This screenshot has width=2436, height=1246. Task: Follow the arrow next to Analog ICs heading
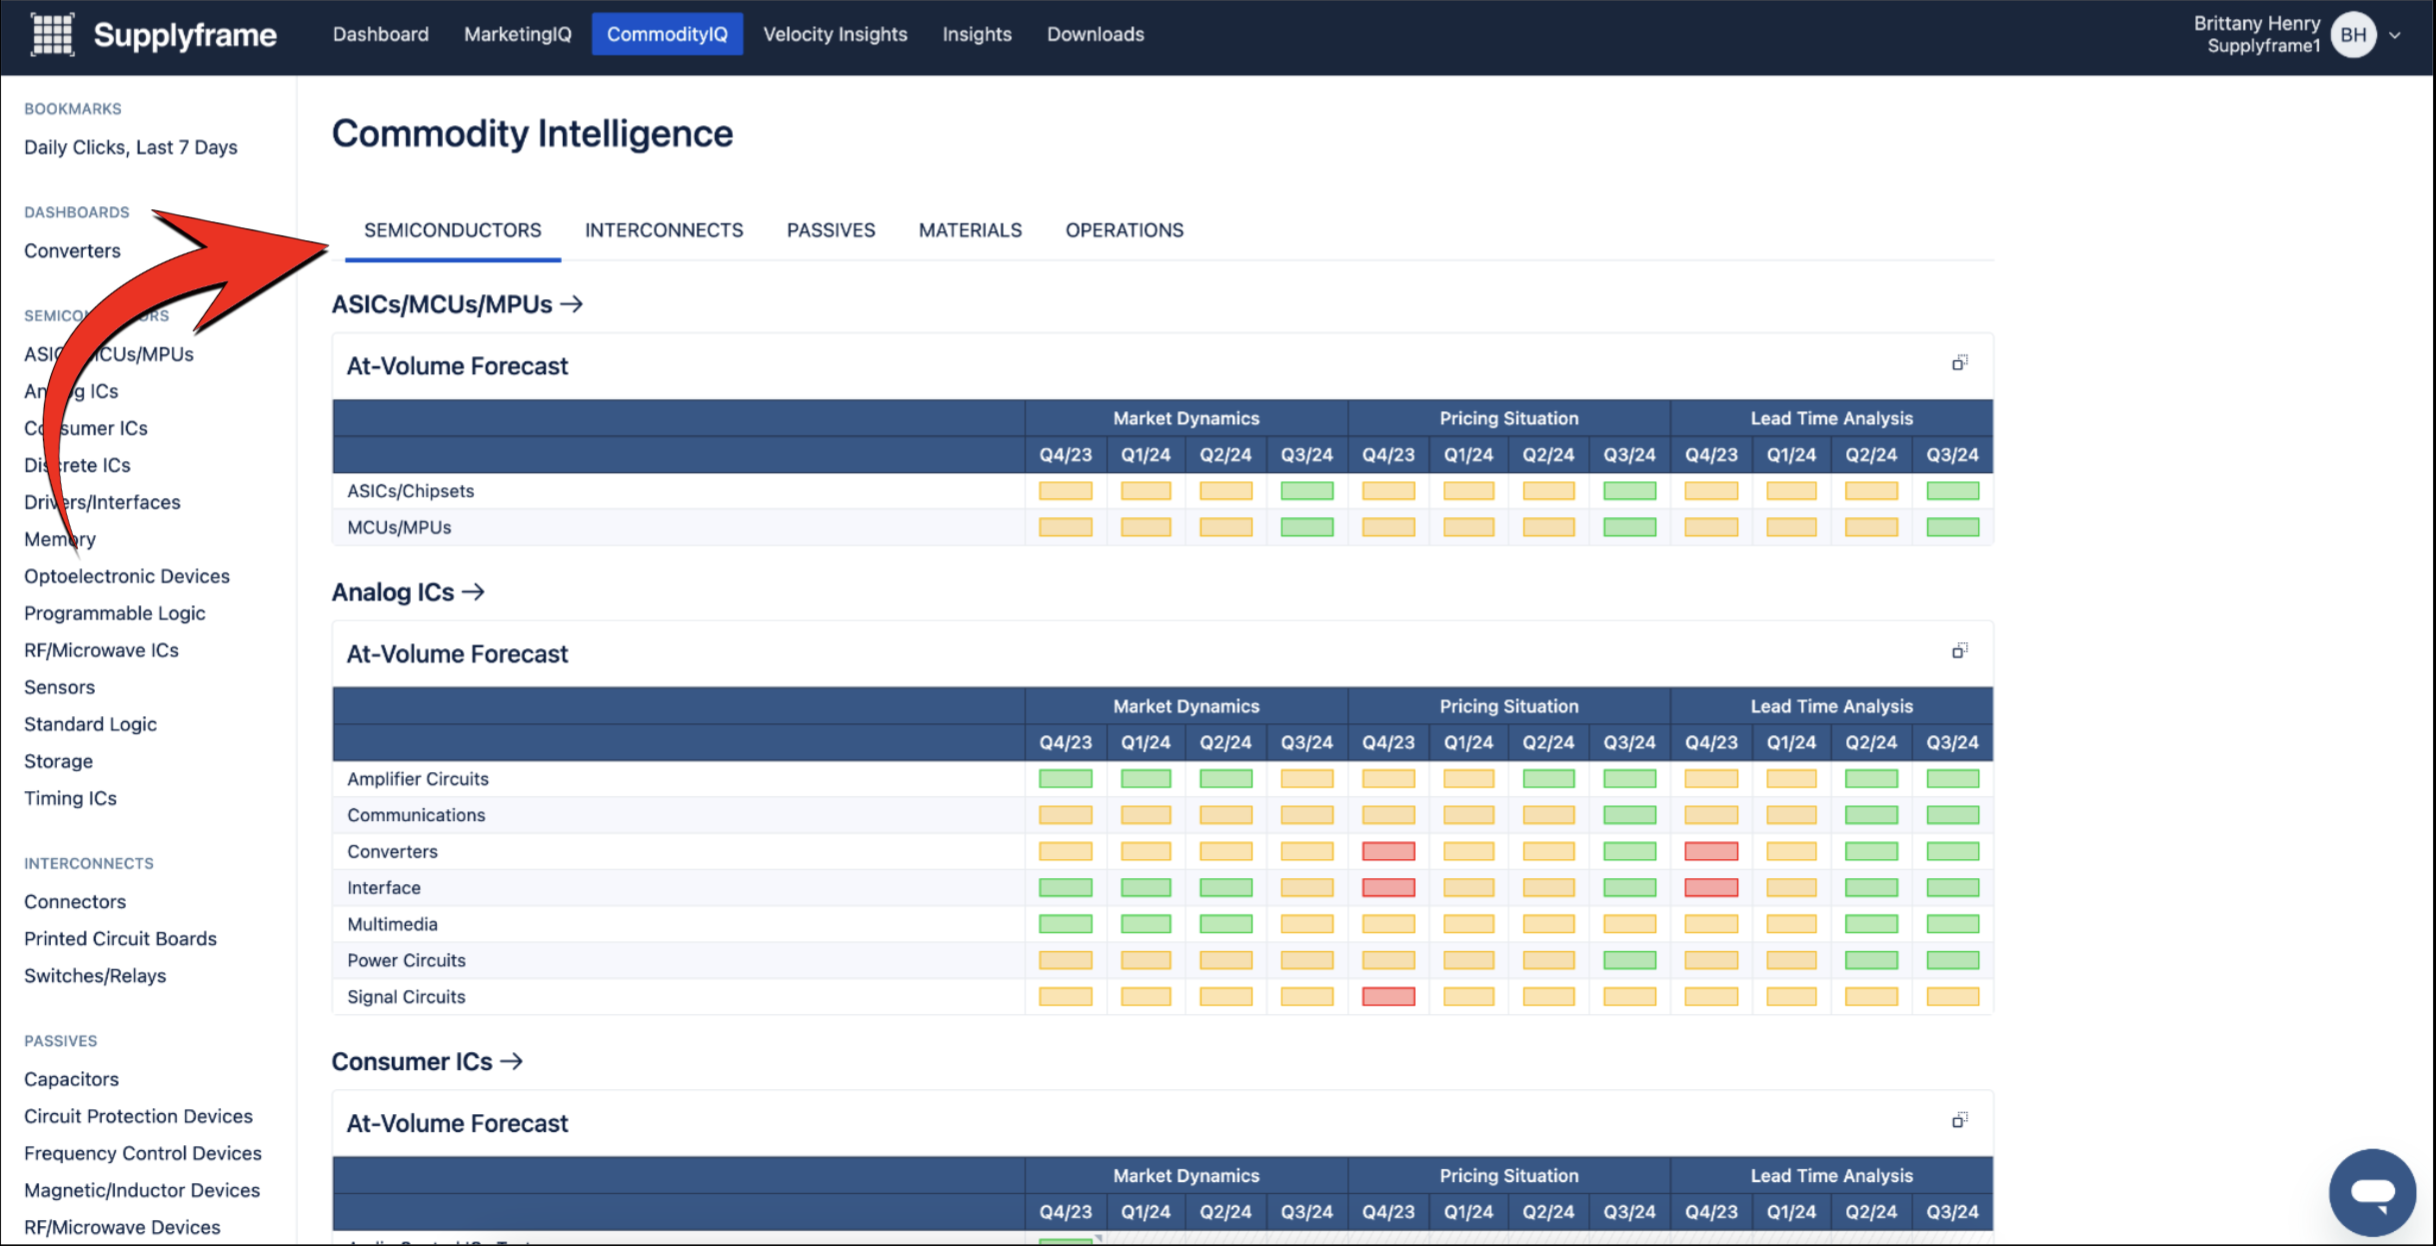[474, 592]
